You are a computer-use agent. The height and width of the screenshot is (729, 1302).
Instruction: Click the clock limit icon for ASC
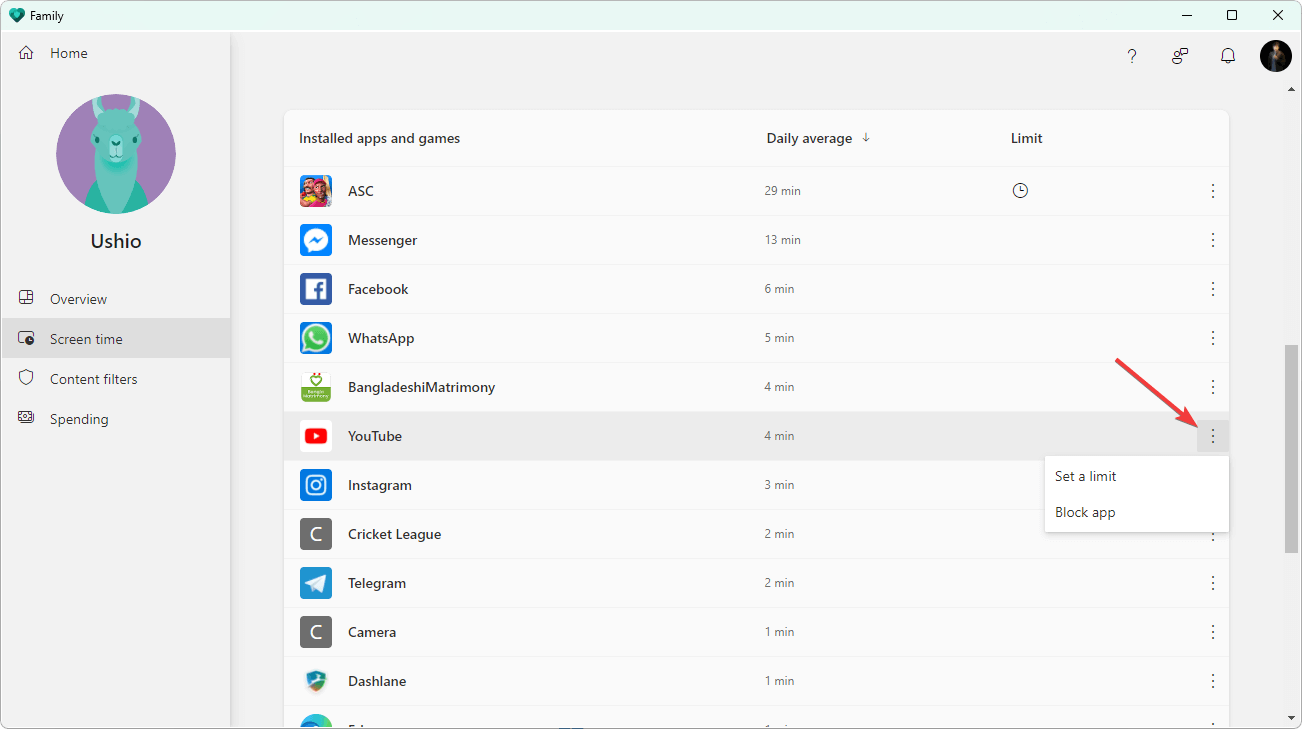coord(1020,190)
